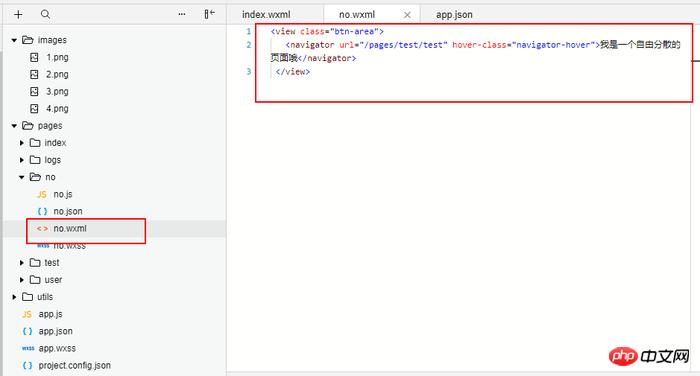
Task: Click the plus icon to add a file
Action: click(18, 14)
